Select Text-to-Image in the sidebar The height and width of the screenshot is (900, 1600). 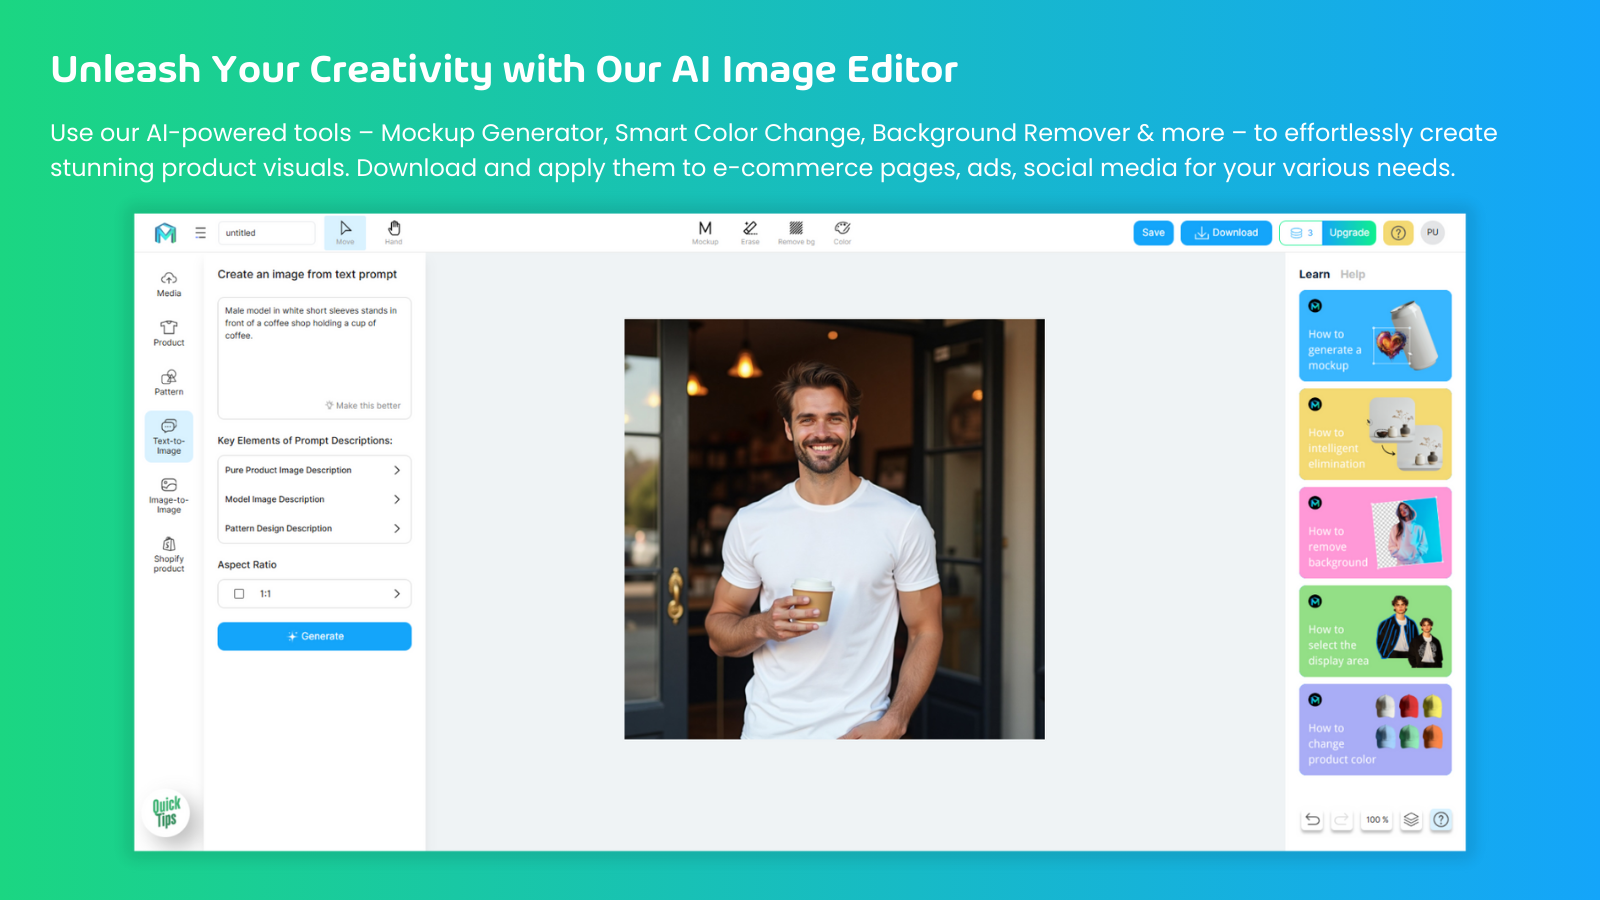click(x=169, y=436)
